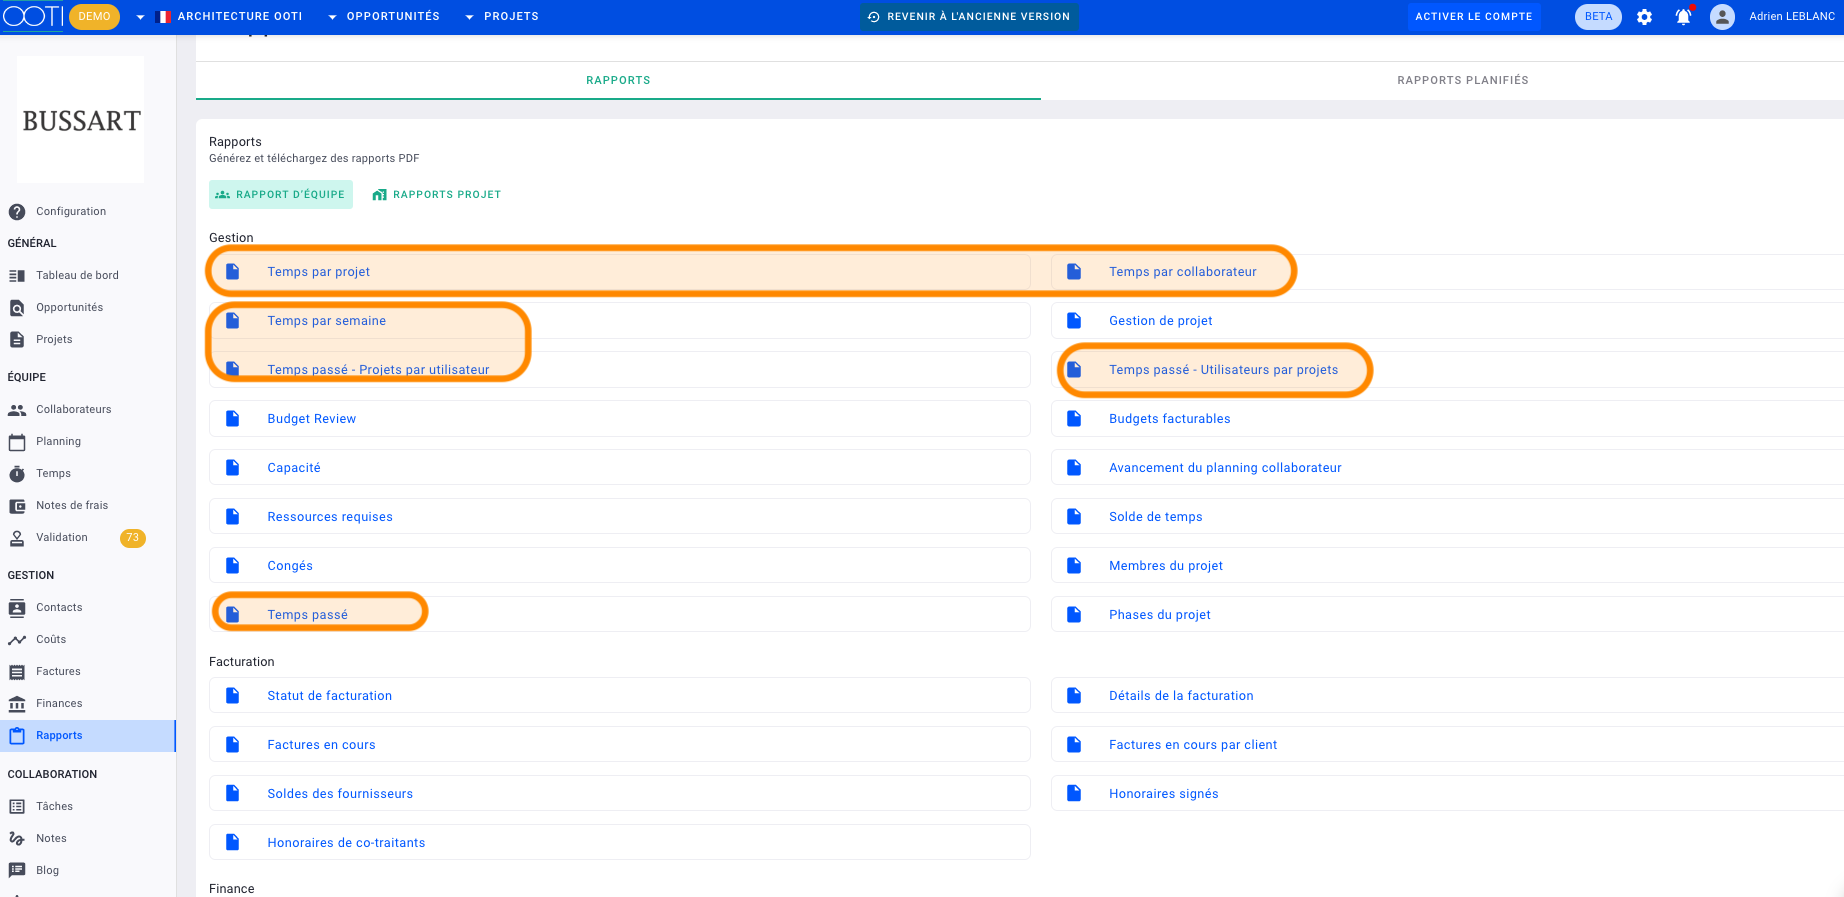Viewport: 1844px width, 897px height.
Task: Click the Coûts chart line icon
Action: (17, 640)
